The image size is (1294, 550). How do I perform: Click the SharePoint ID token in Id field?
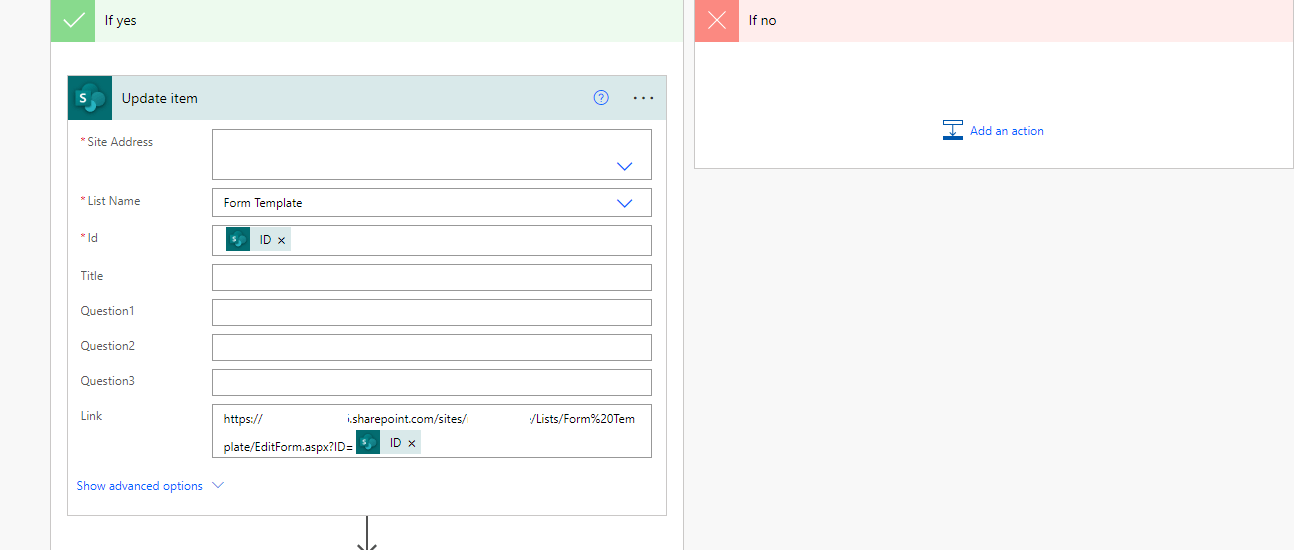[x=257, y=240]
